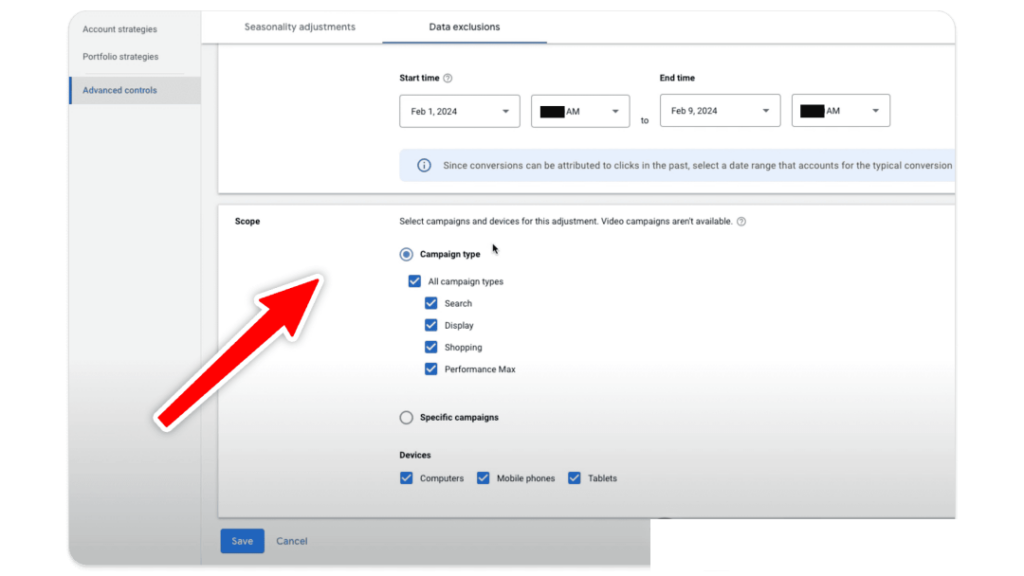Image resolution: width=1024 pixels, height=576 pixels.
Task: Open the Feb 1, 2024 start date dropdown
Action: (459, 111)
